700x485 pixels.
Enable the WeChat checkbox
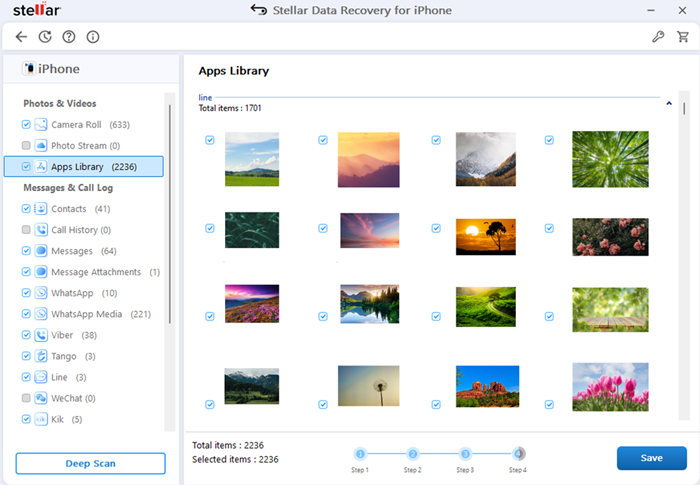pyautogui.click(x=26, y=398)
